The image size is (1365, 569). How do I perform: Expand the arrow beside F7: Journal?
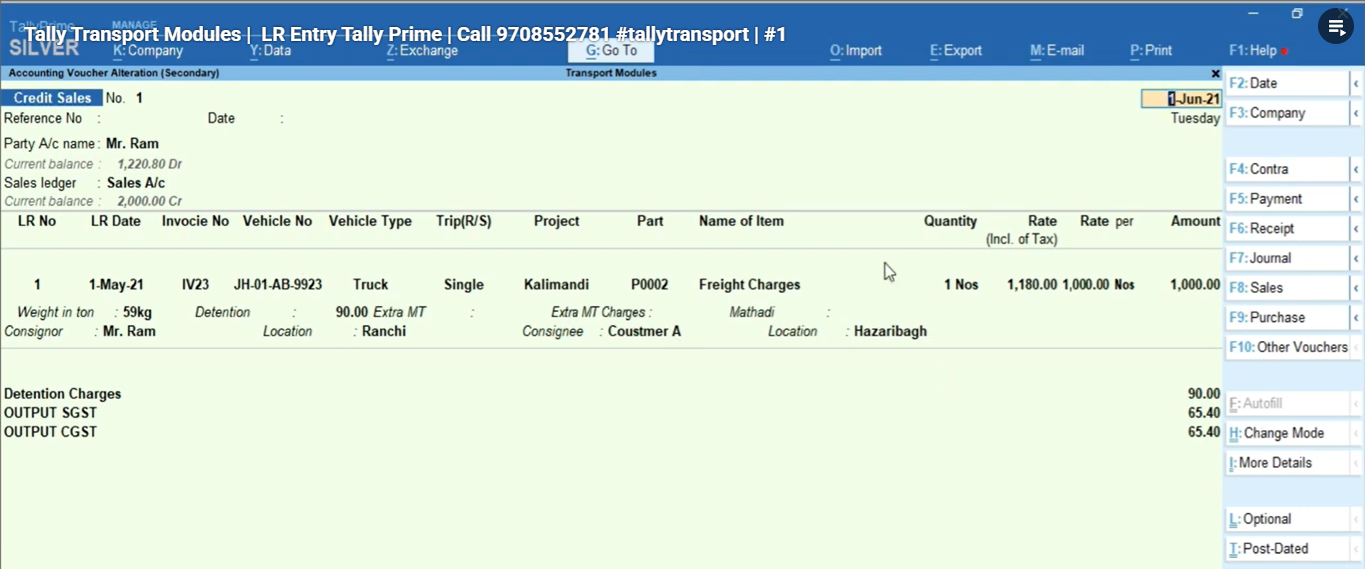[x=1356, y=258]
